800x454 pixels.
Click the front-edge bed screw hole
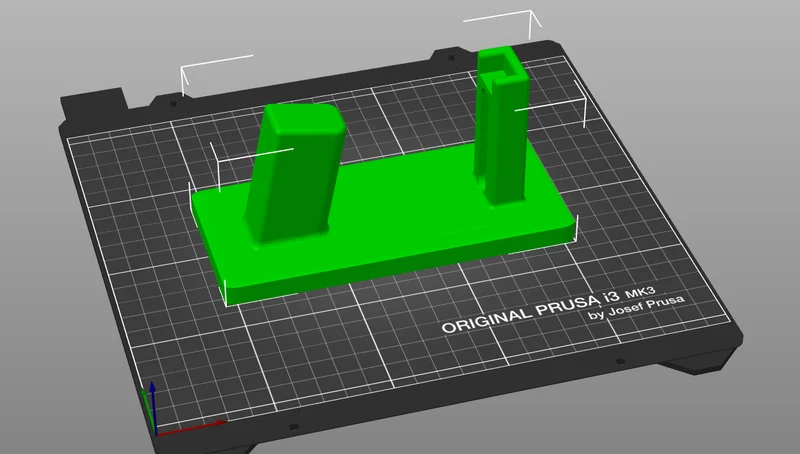tap(293, 426)
